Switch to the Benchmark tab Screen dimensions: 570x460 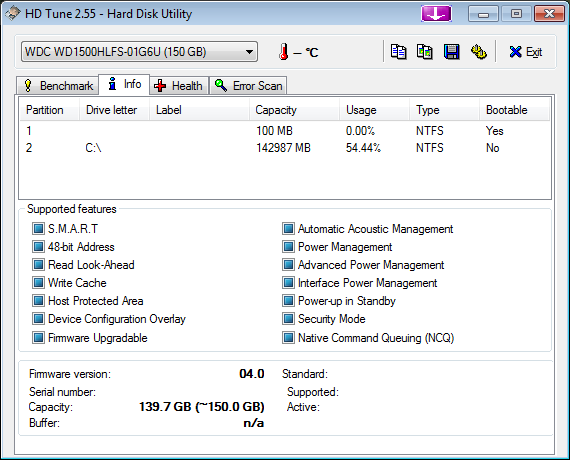(58, 86)
